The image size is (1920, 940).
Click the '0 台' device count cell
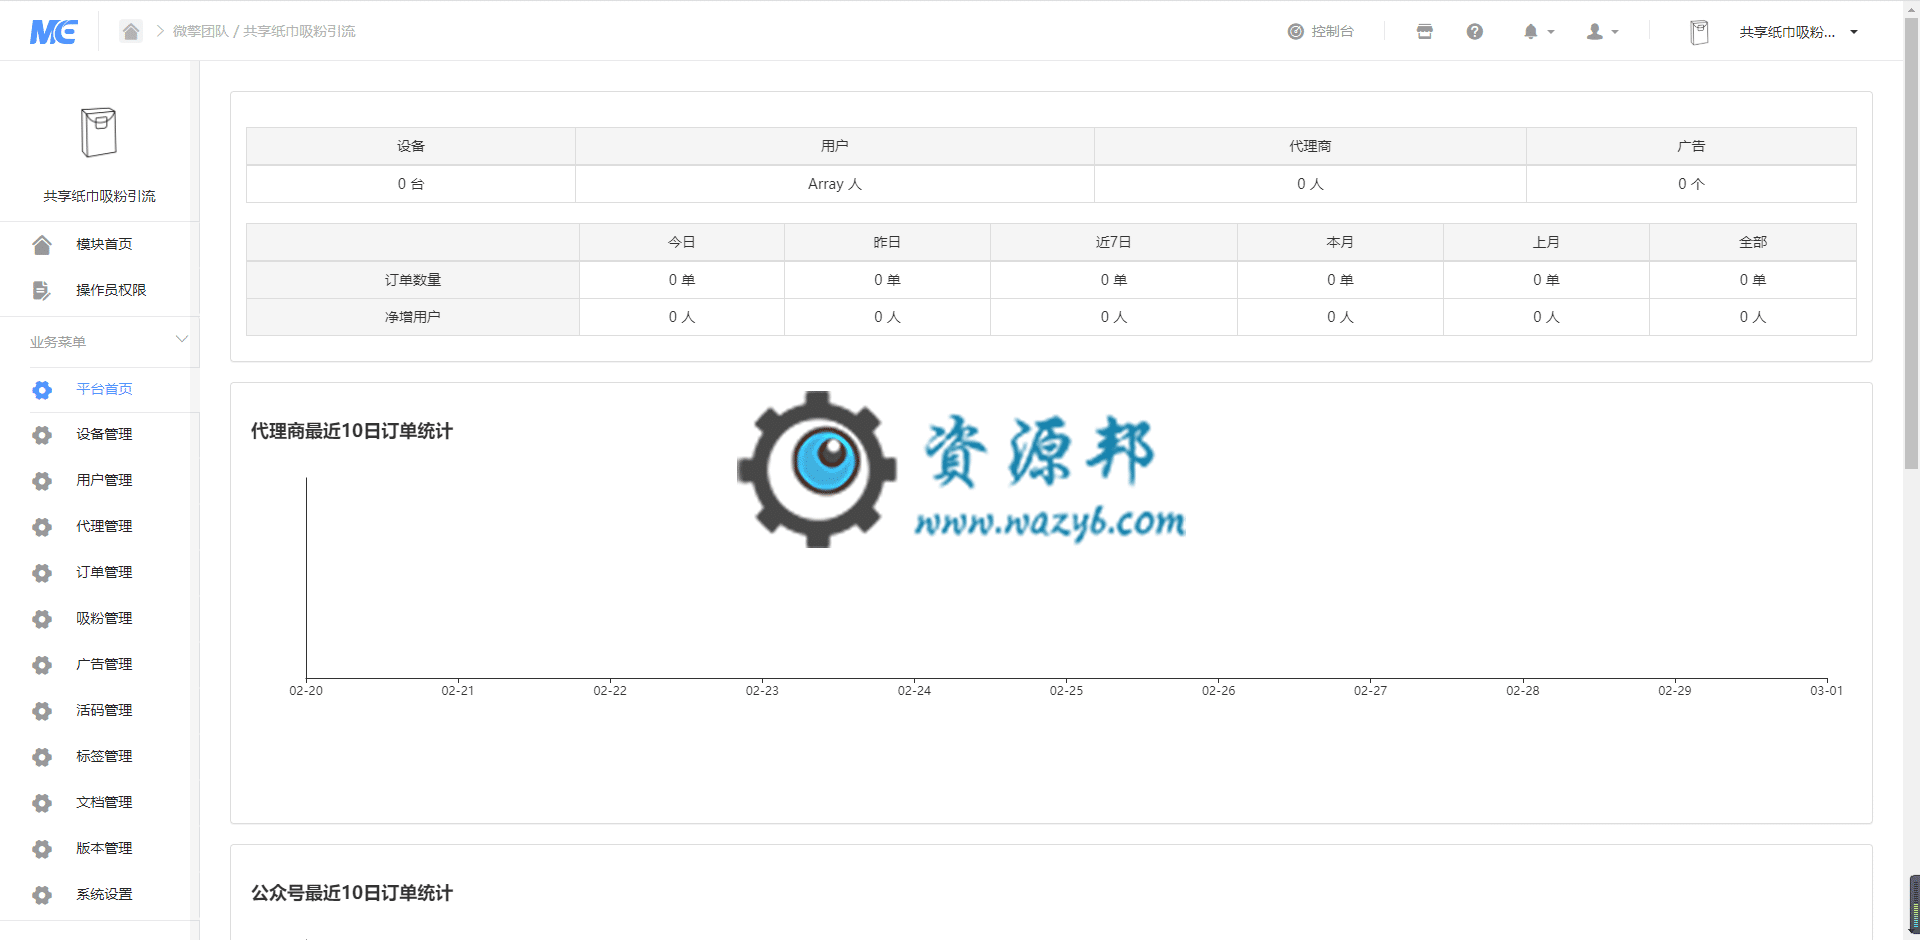pos(411,184)
